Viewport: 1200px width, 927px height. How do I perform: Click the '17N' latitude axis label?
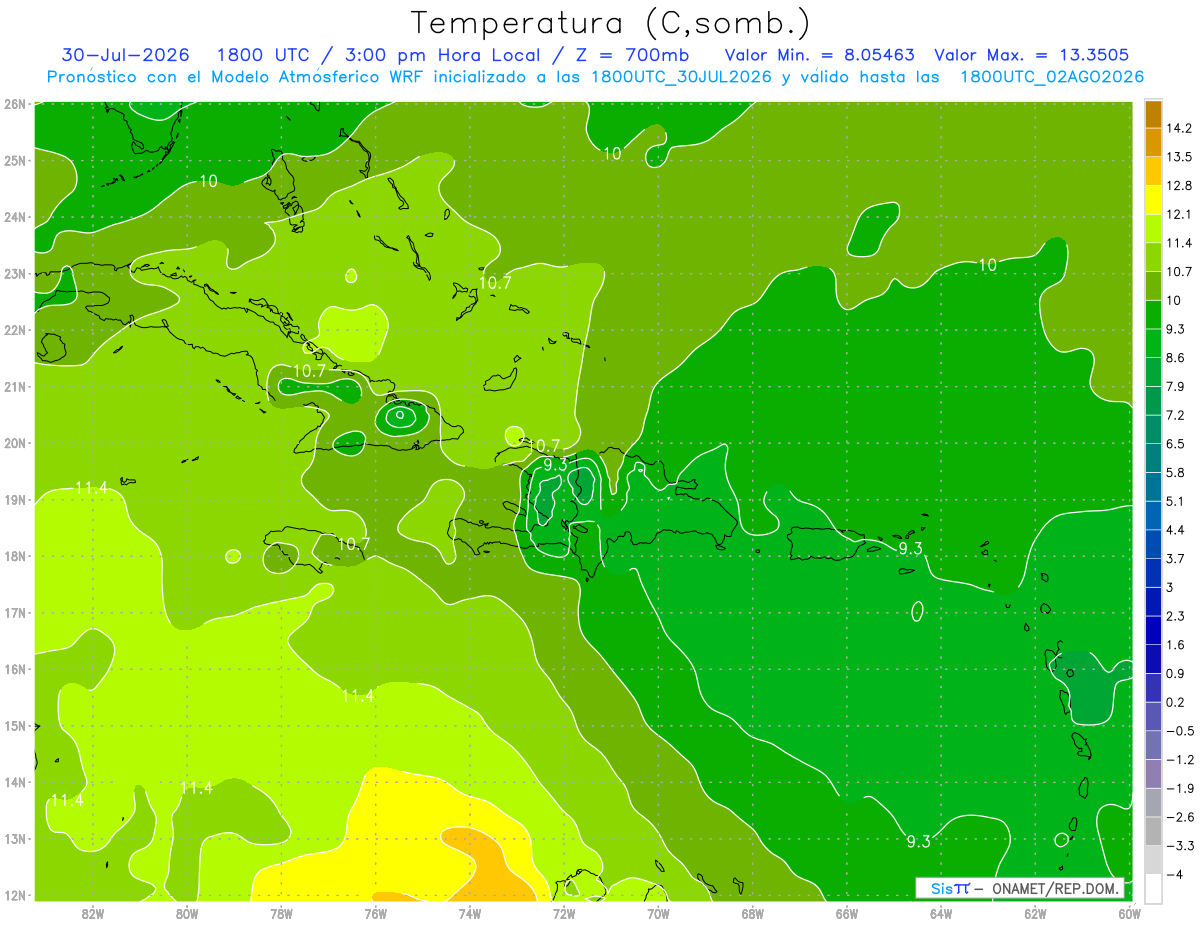click(14, 612)
